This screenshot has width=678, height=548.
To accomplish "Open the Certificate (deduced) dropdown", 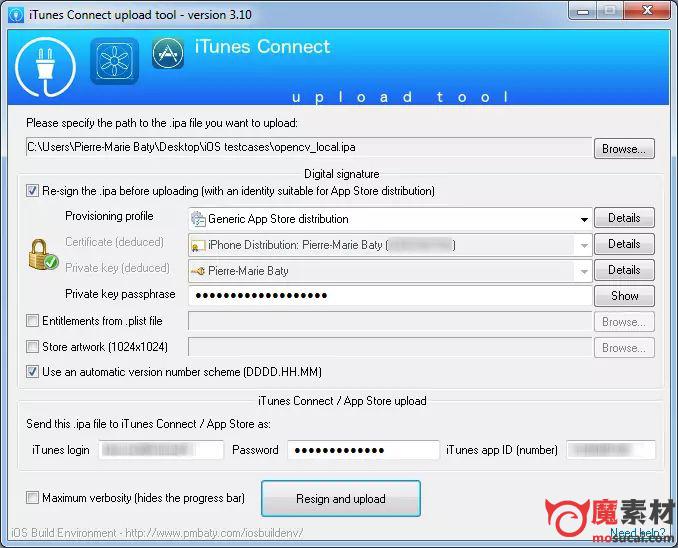I will (584, 245).
